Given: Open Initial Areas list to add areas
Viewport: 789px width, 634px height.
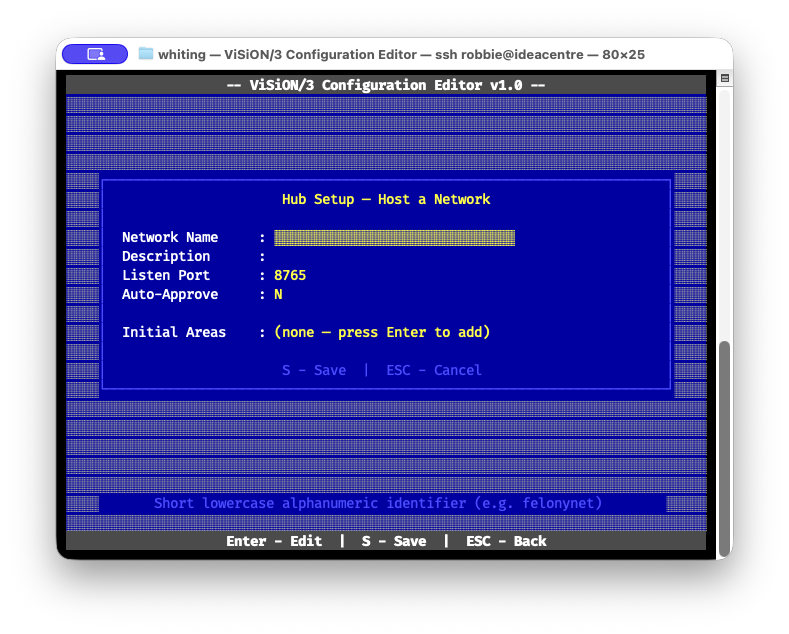Looking at the screenshot, I should click(x=382, y=332).
